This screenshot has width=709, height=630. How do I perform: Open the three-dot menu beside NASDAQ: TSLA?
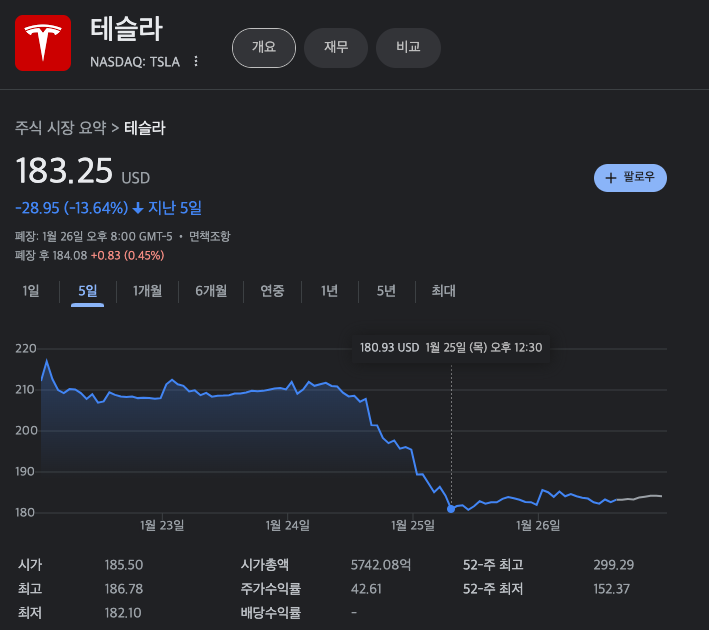click(196, 61)
